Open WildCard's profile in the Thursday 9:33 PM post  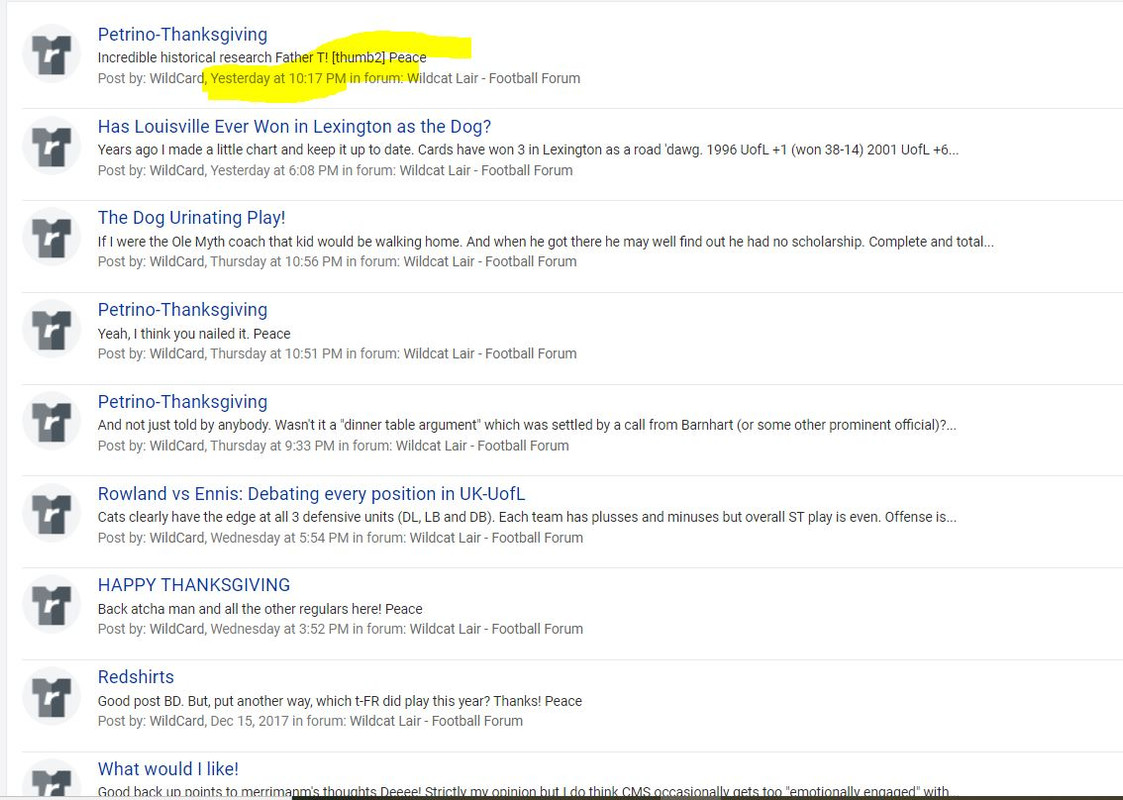point(176,445)
